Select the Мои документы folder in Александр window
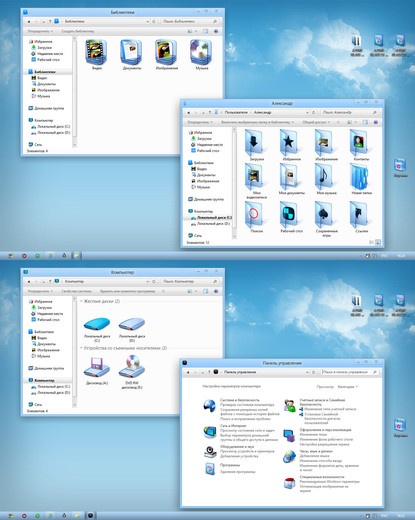Screen dimensions: 415x520 pos(289,177)
